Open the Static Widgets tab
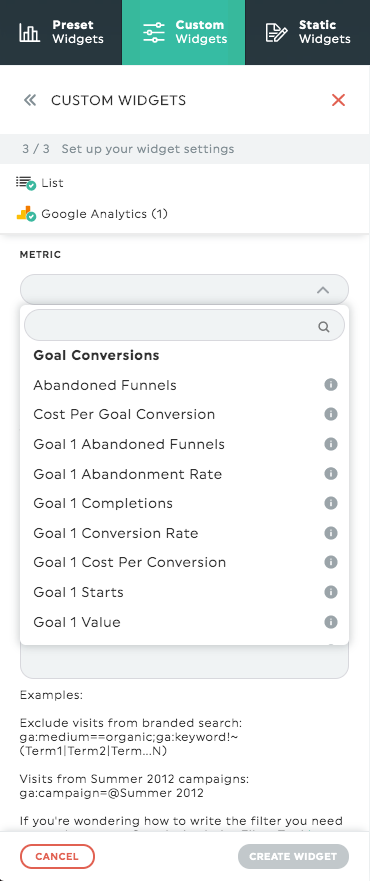Viewport: 370px width, 881px height. tap(308, 32)
